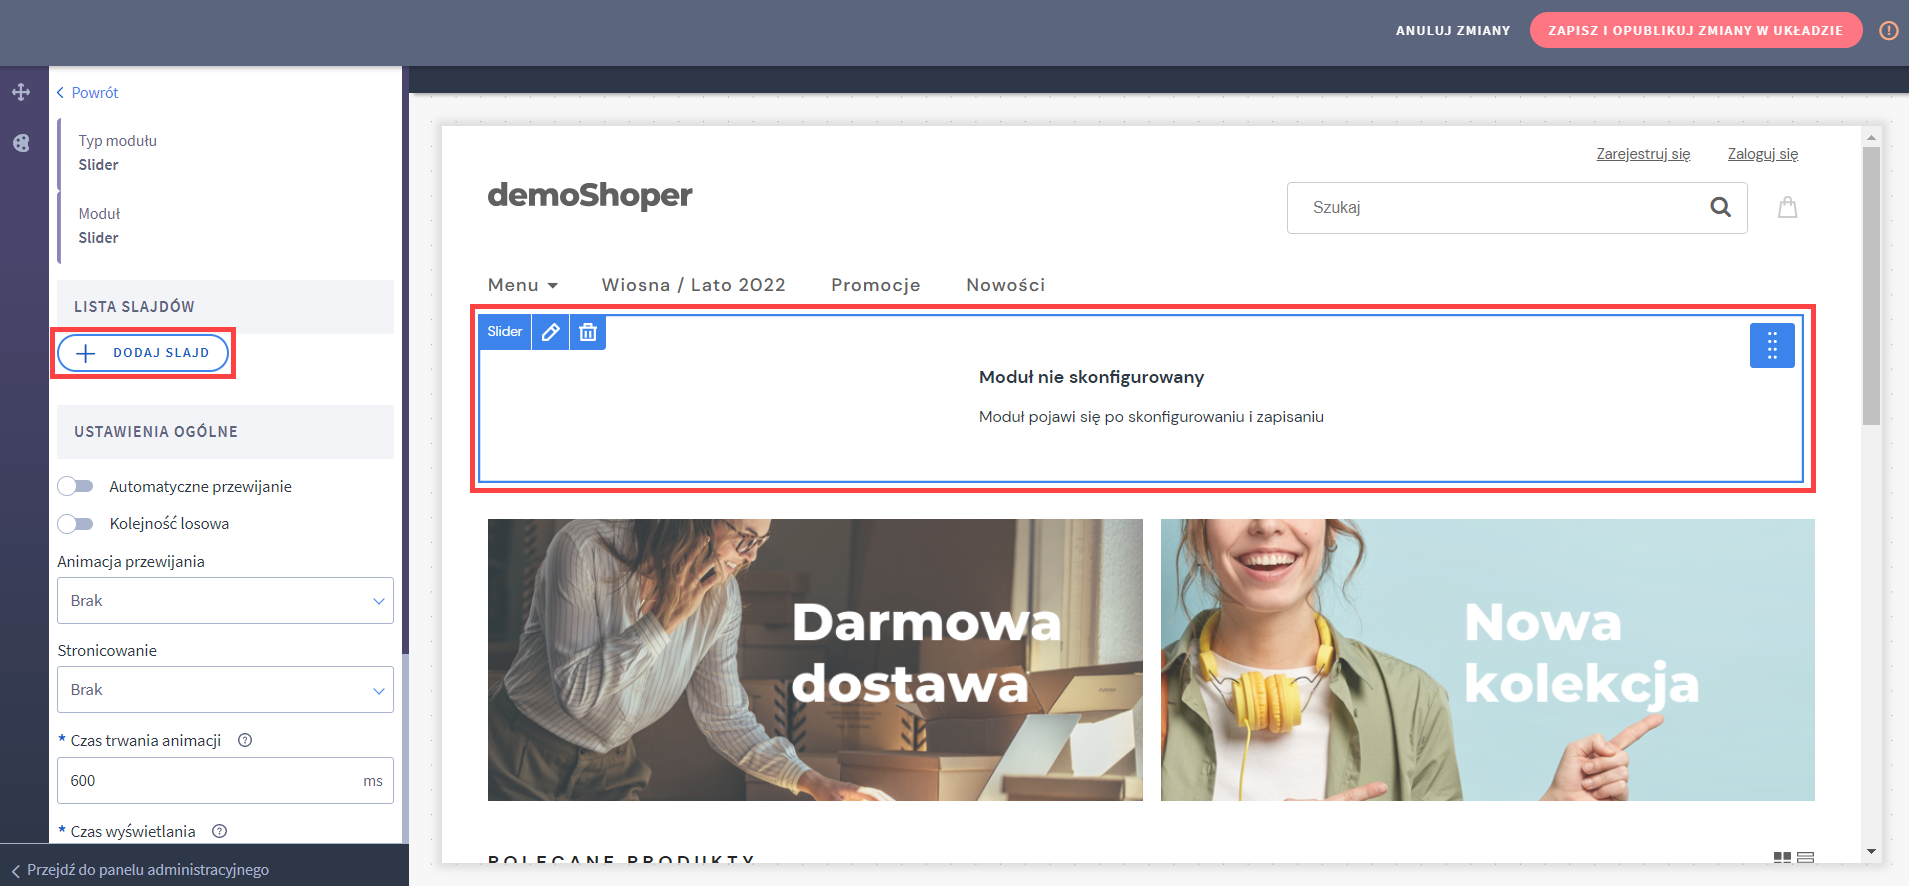Screen dimensions: 1909x886
Task: Expand the Menu dropdown in store navigation
Action: coord(522,285)
